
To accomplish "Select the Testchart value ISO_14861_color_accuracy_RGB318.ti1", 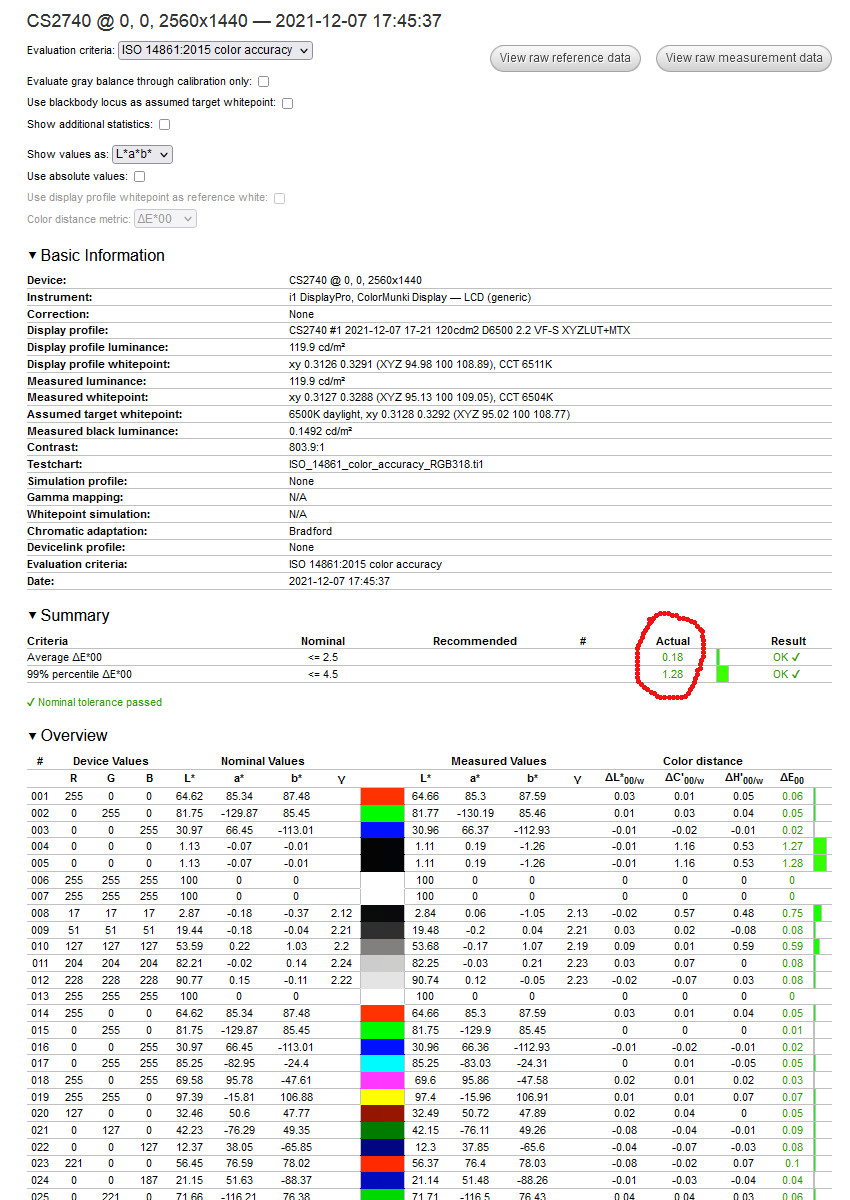I will click(387, 464).
